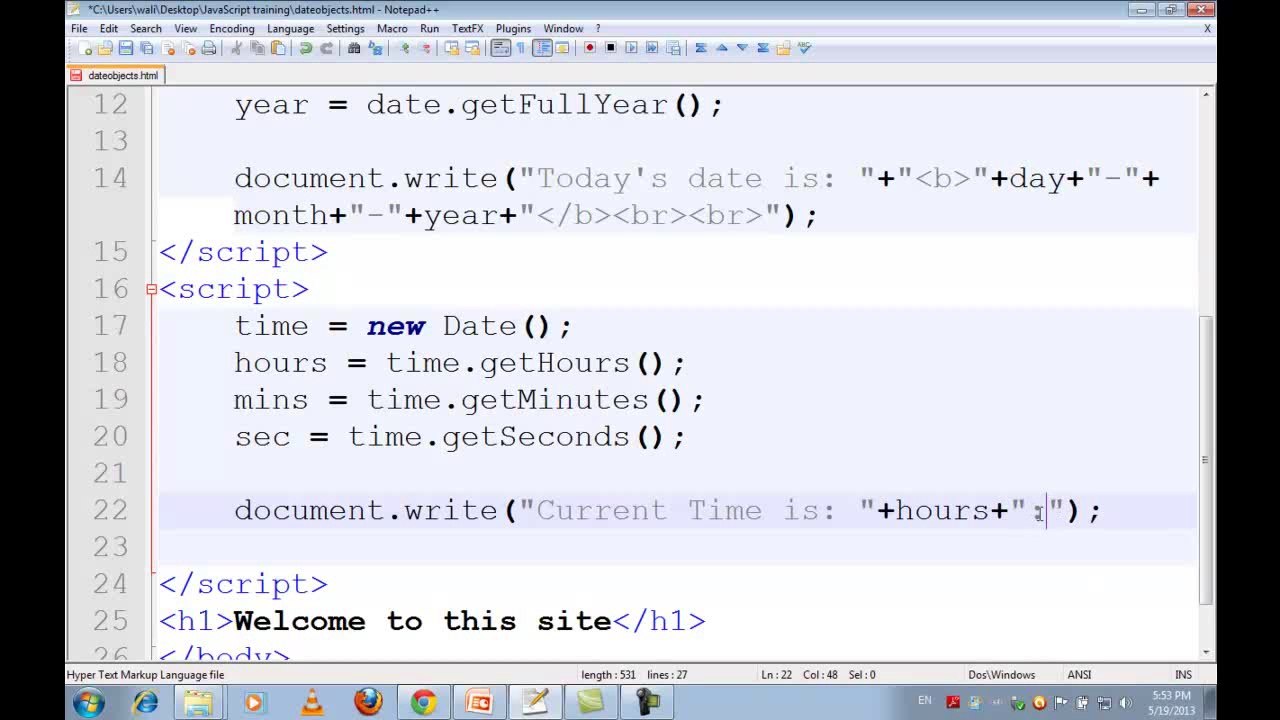Collapse the script fold at line 16

click(x=152, y=289)
